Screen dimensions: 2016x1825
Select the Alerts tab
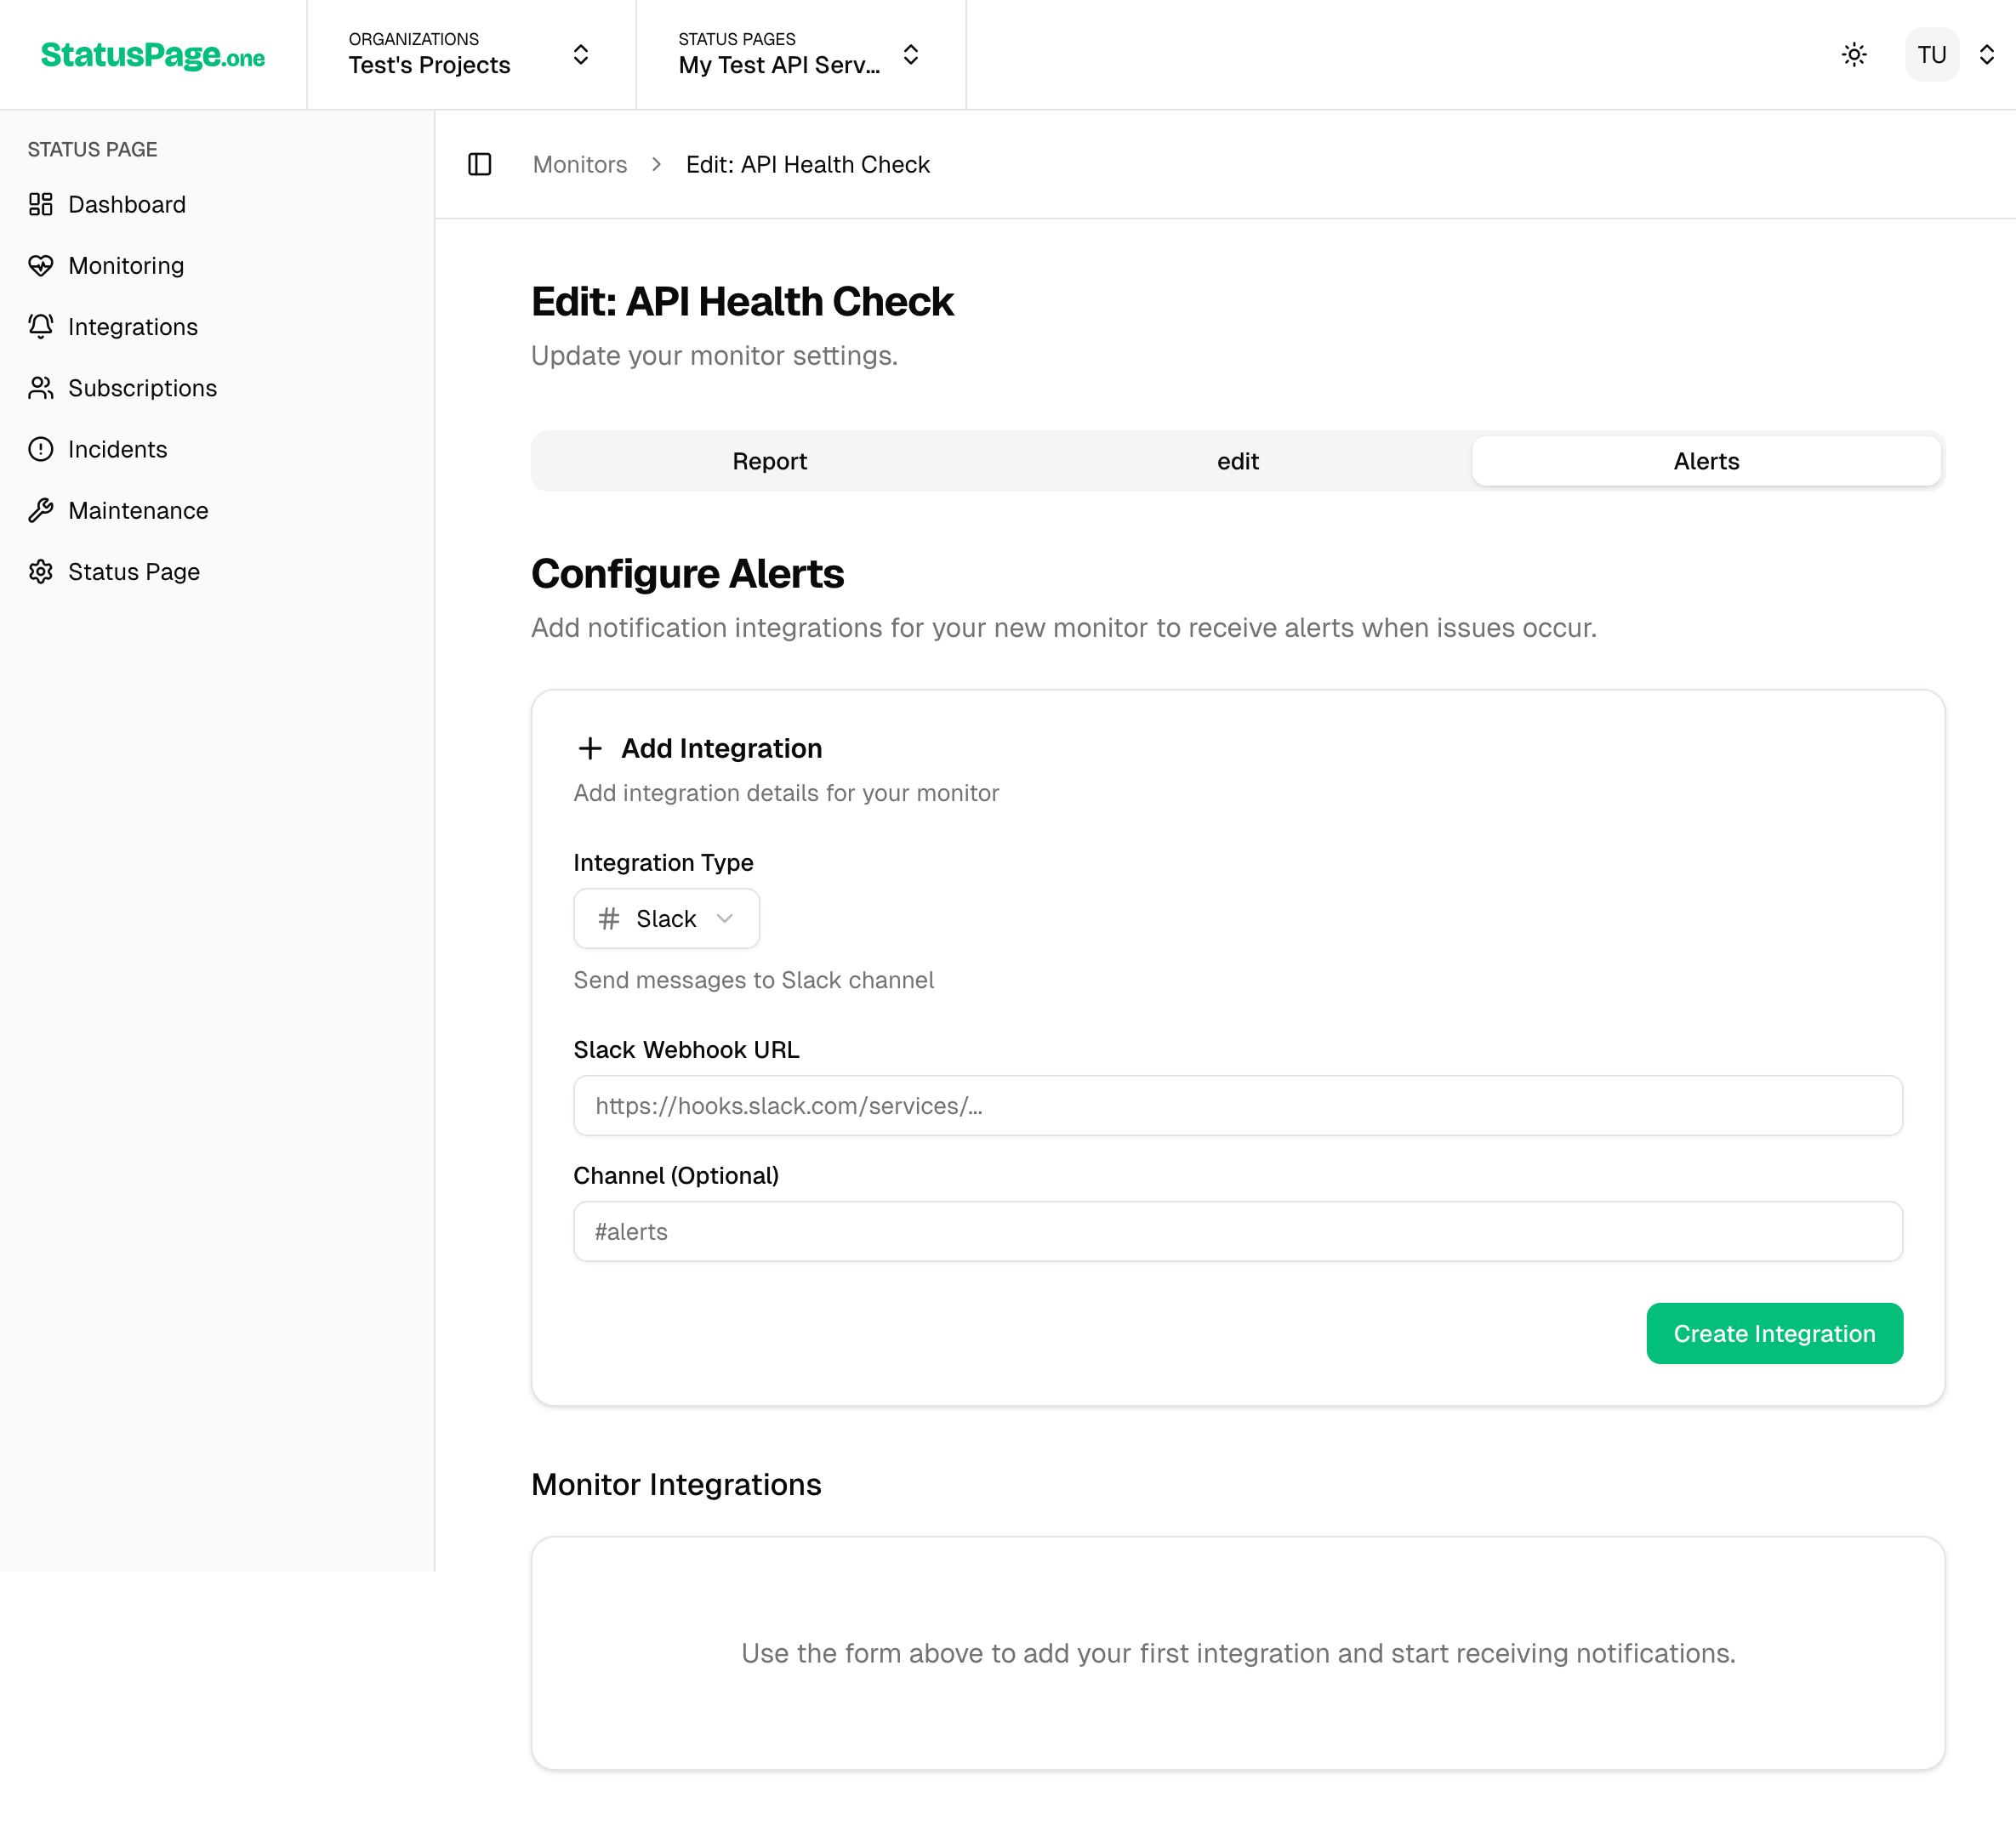pyautogui.click(x=1706, y=461)
